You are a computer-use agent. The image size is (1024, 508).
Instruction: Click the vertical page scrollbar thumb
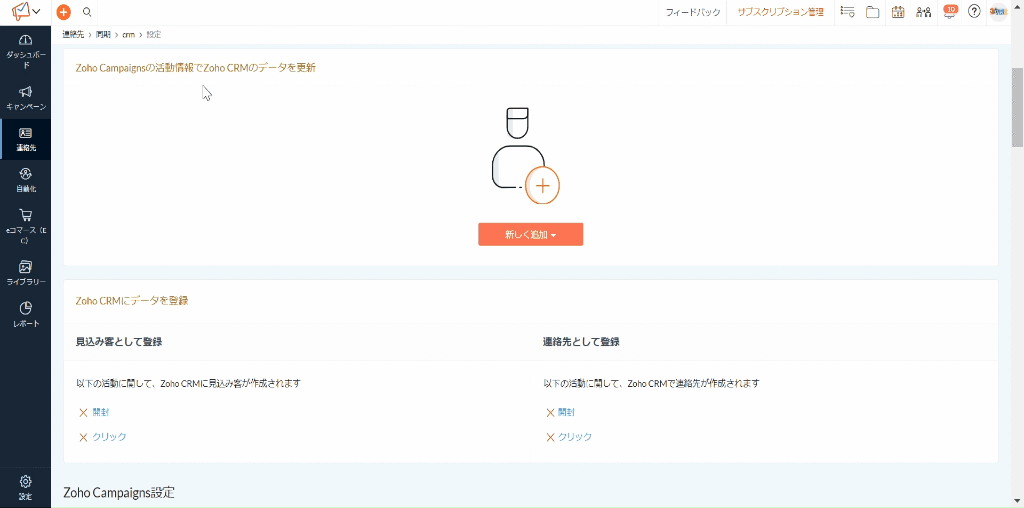click(x=1017, y=106)
